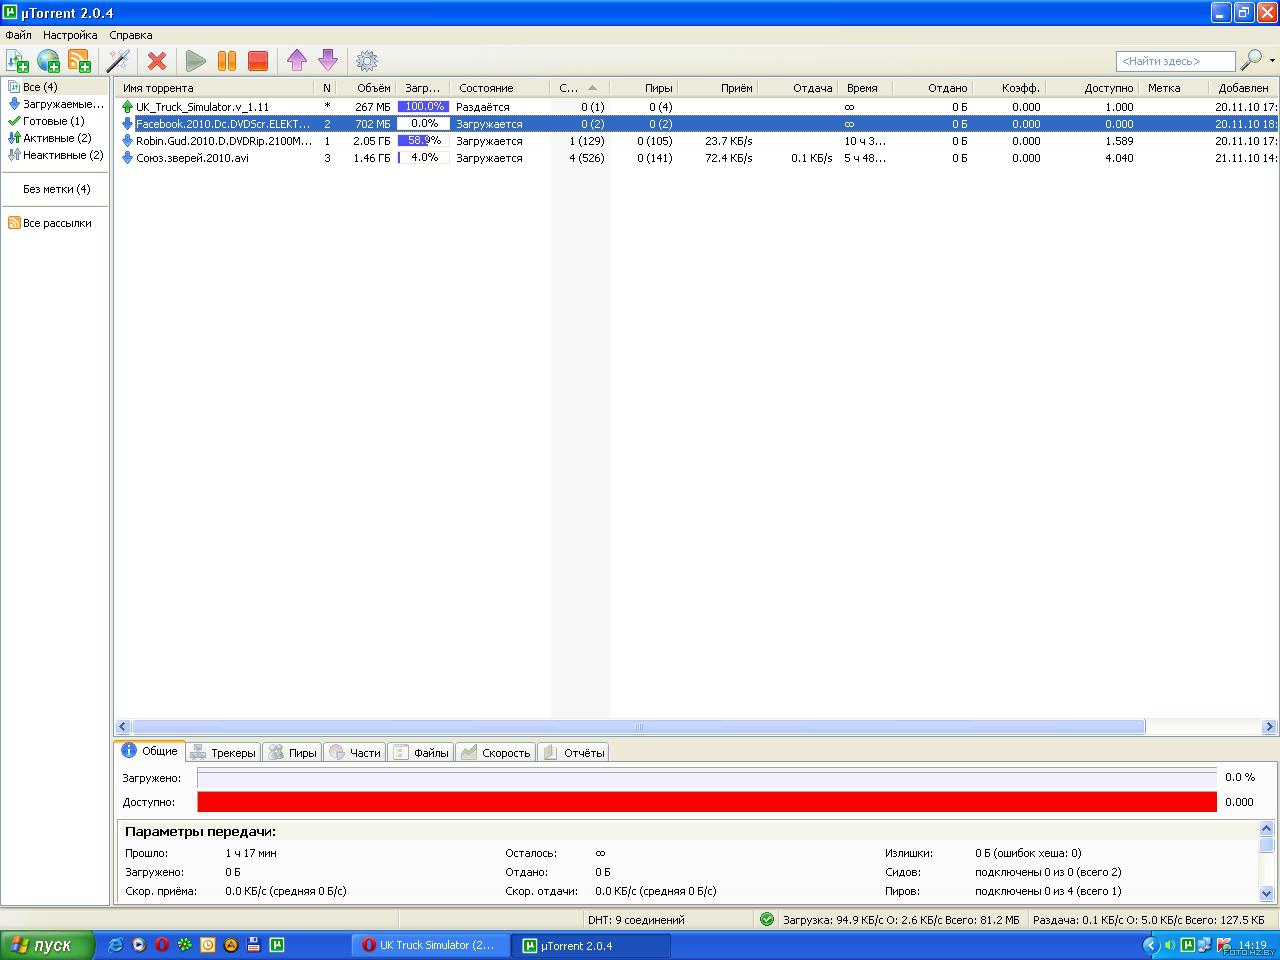This screenshot has height=960, width=1280.
Task: Sort by the 'Имя торрента' column header
Action: [216, 88]
